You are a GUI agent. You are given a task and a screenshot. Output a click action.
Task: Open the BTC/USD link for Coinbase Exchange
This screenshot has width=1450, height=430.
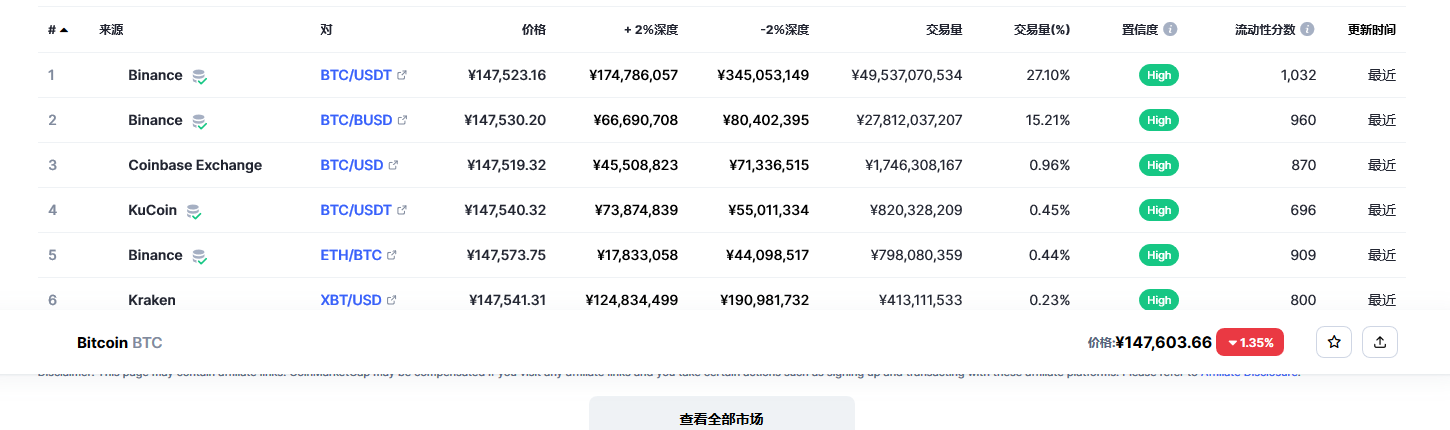pos(352,165)
